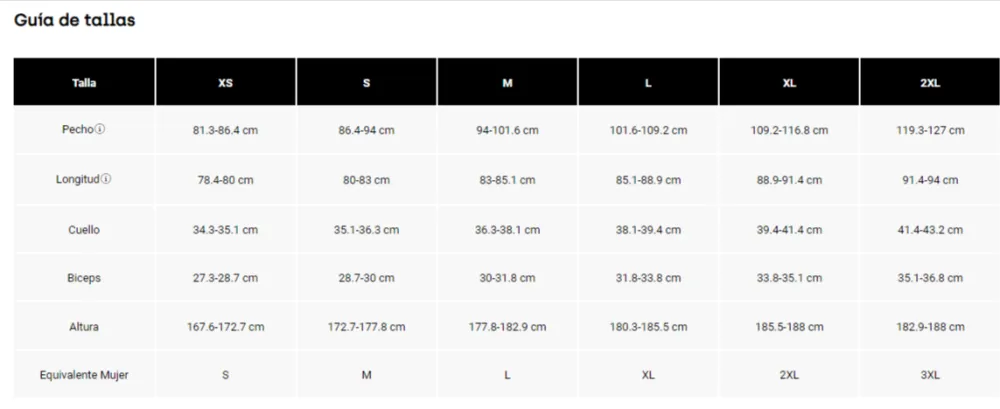Click the info icon next to Longitud

(x=107, y=180)
